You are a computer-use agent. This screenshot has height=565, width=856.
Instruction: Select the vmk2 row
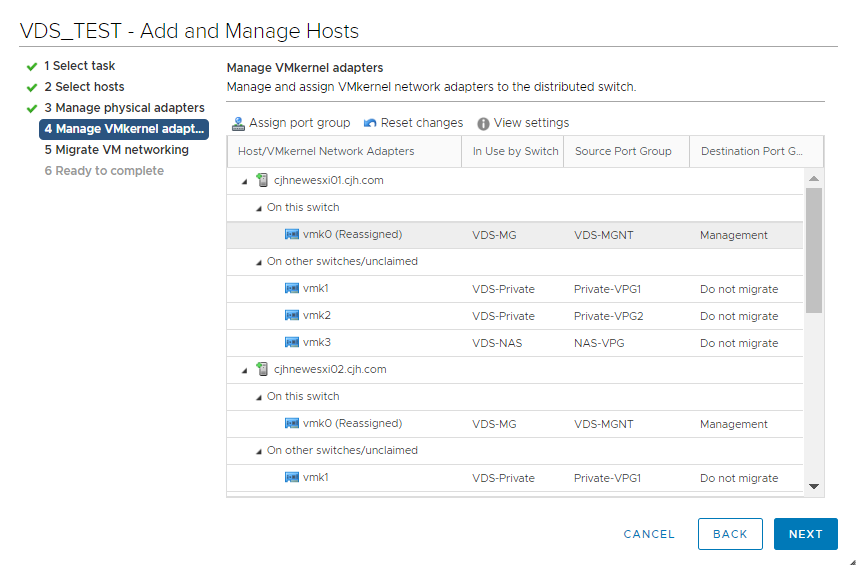coord(515,316)
